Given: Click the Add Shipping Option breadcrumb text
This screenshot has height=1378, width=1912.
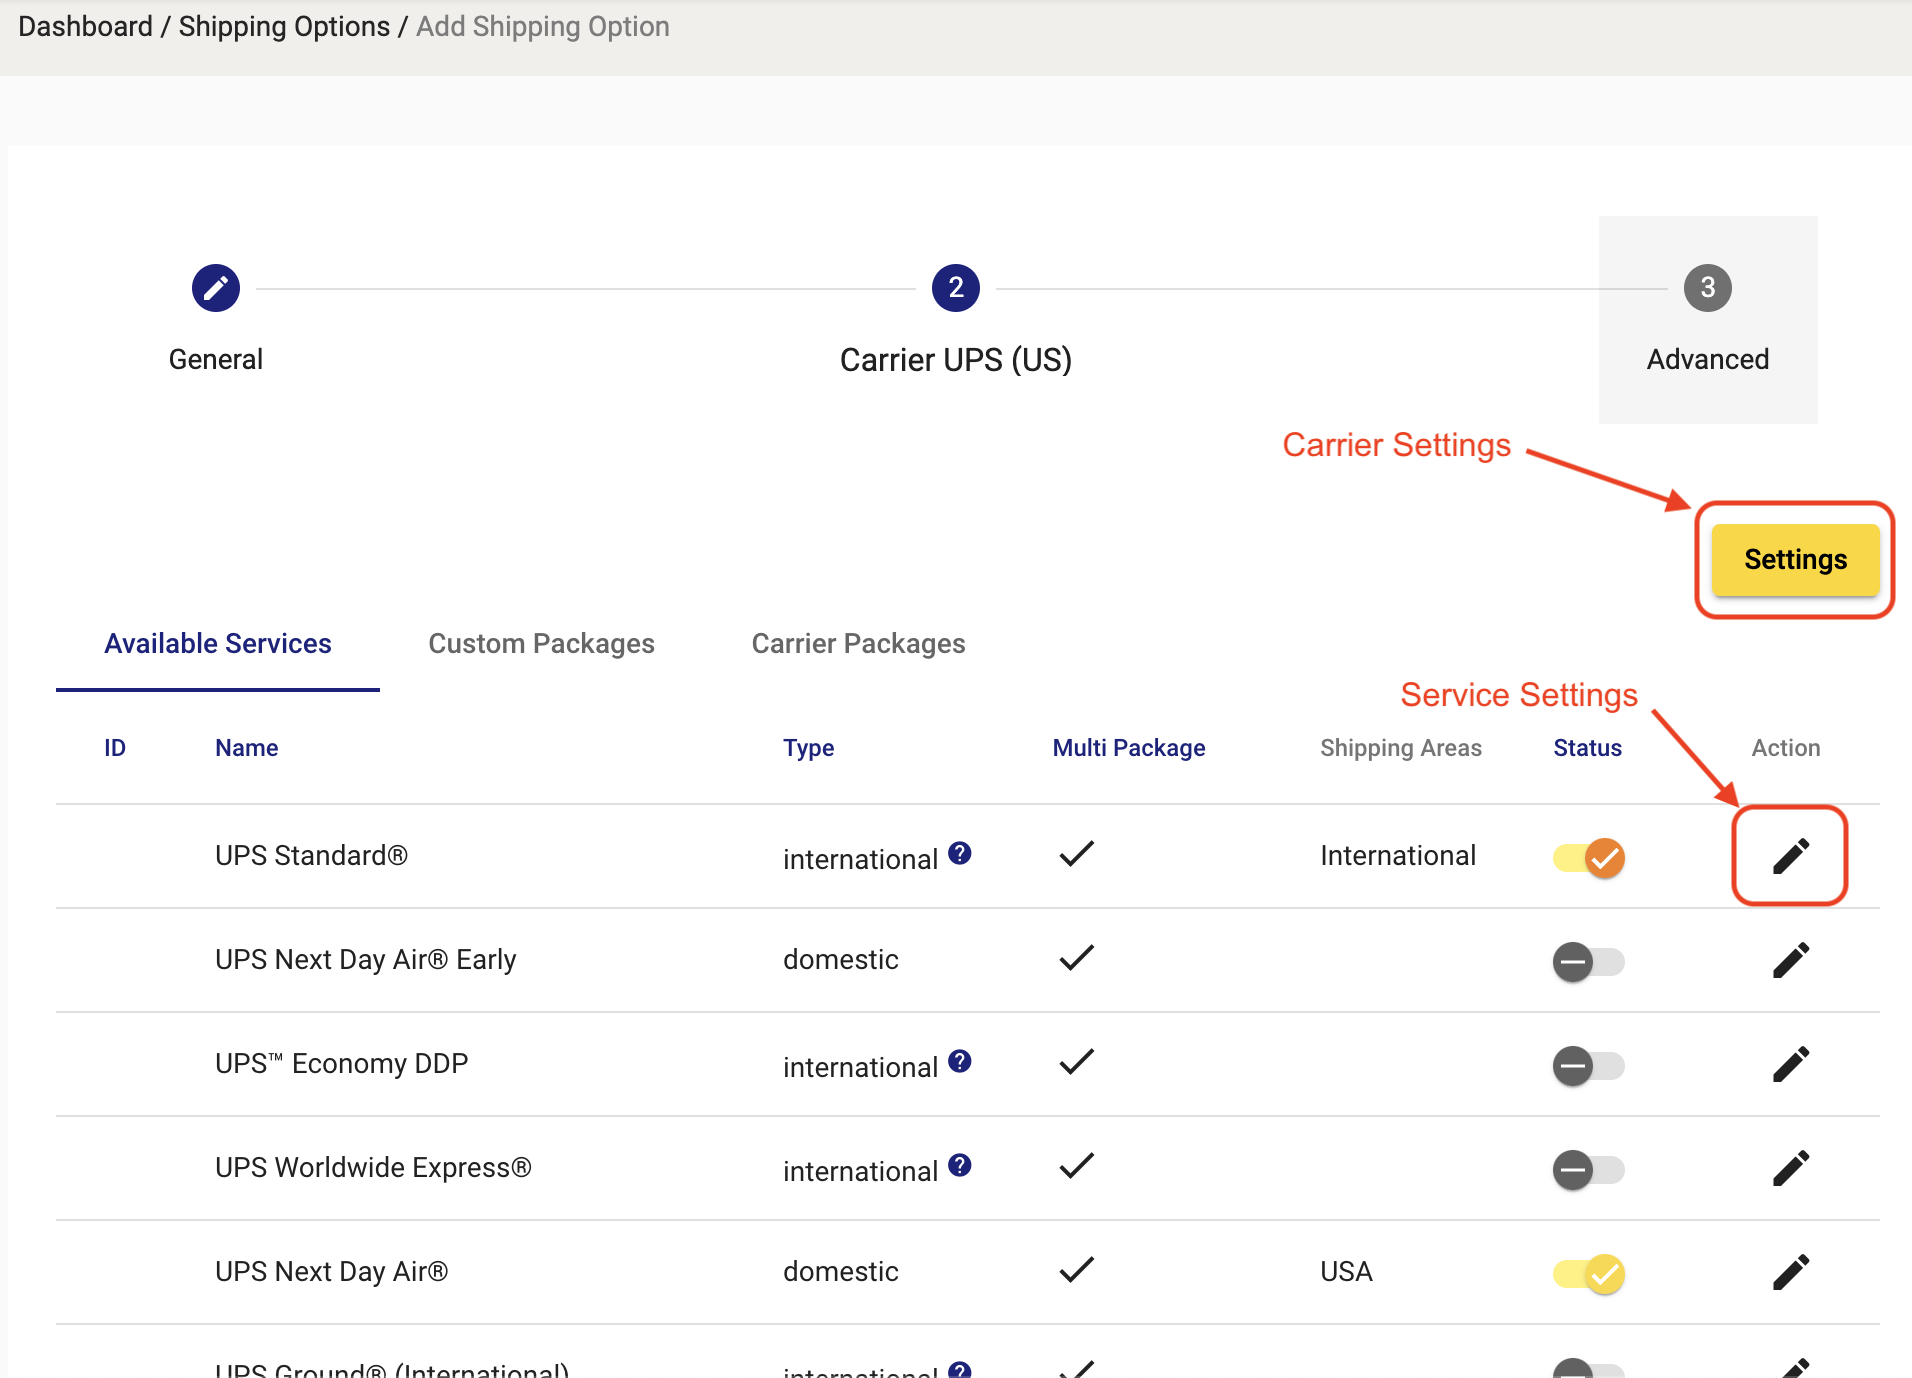Looking at the screenshot, I should [x=543, y=27].
